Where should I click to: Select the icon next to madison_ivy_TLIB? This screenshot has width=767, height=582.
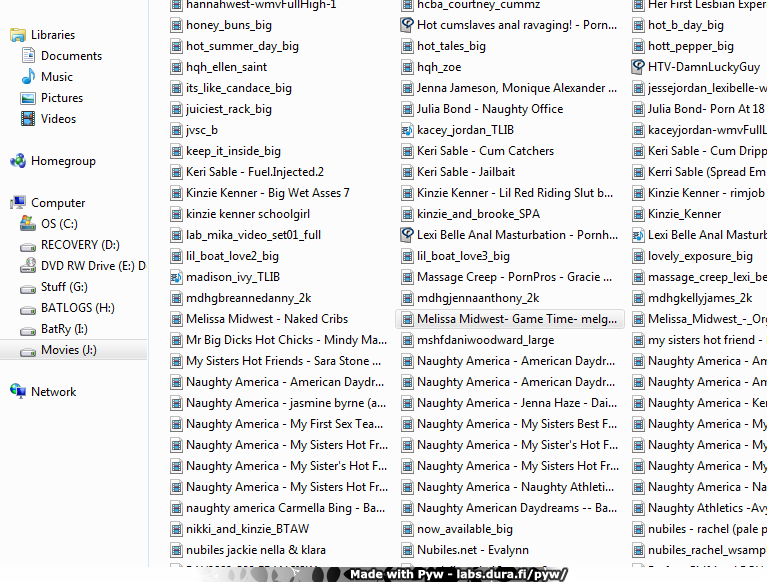pyautogui.click(x=176, y=277)
